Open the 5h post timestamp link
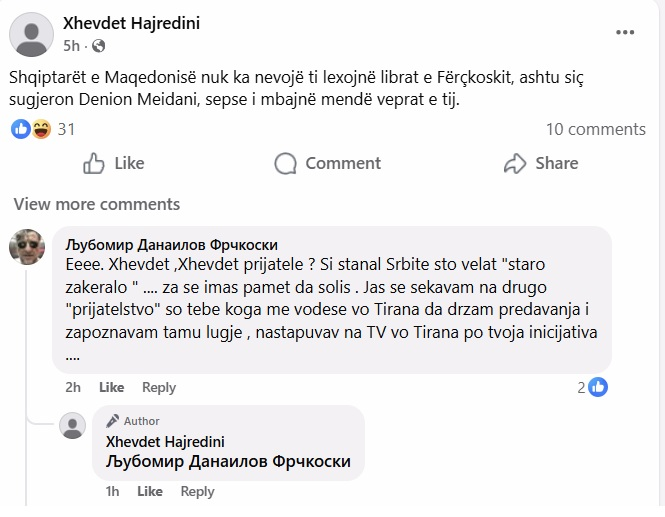Screen dimensions: 665x517 click(71, 46)
